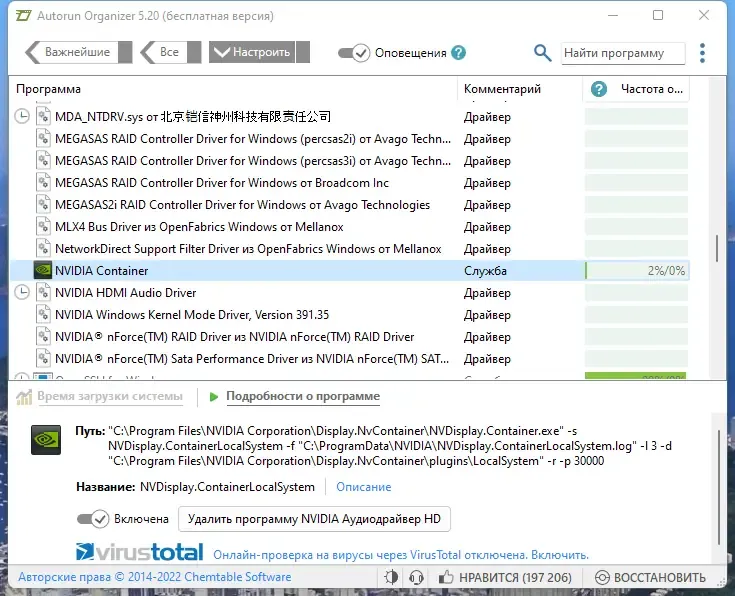Screen dimensions: 735x596
Task: Toggle the Включена enabled switch
Action: (93, 519)
